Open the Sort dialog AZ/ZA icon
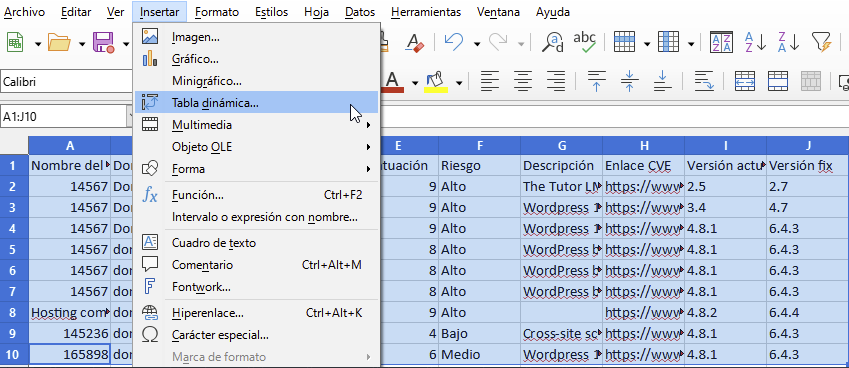Screen dimensions: 849x368 click(721, 42)
